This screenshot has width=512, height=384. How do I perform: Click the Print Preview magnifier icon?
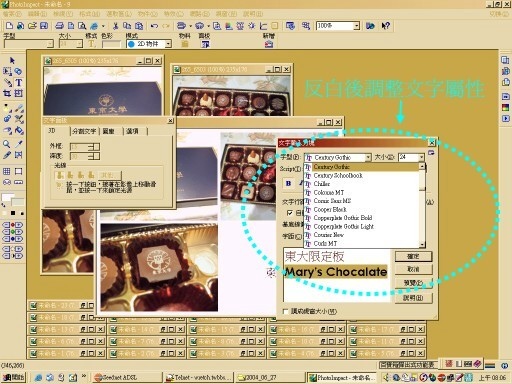click(x=82, y=26)
